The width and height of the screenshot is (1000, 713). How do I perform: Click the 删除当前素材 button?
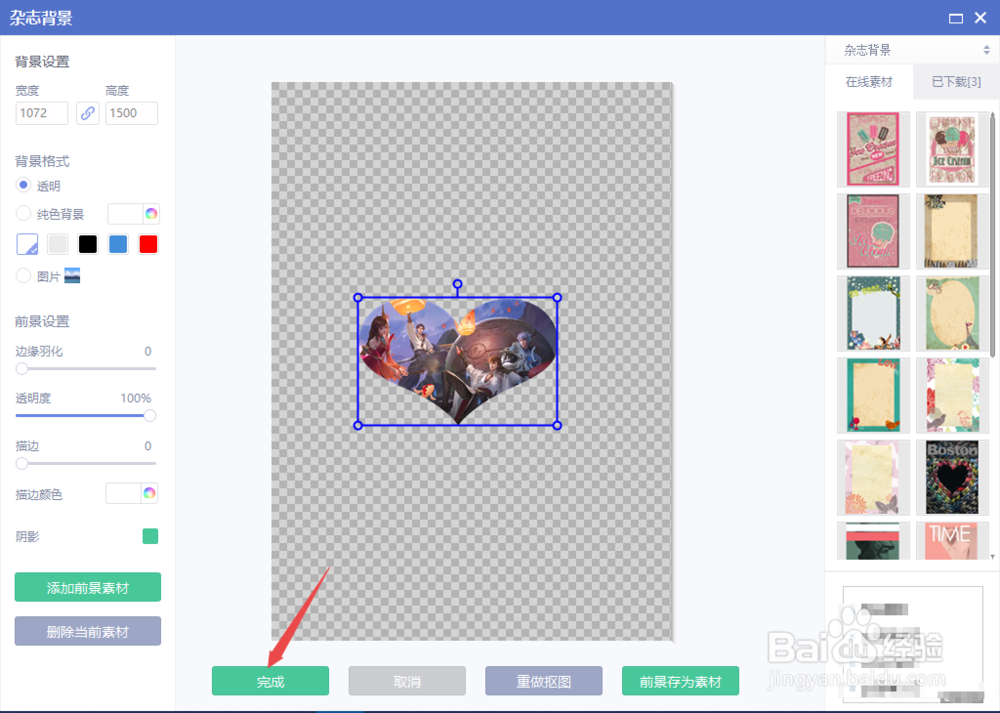pyautogui.click(x=88, y=631)
